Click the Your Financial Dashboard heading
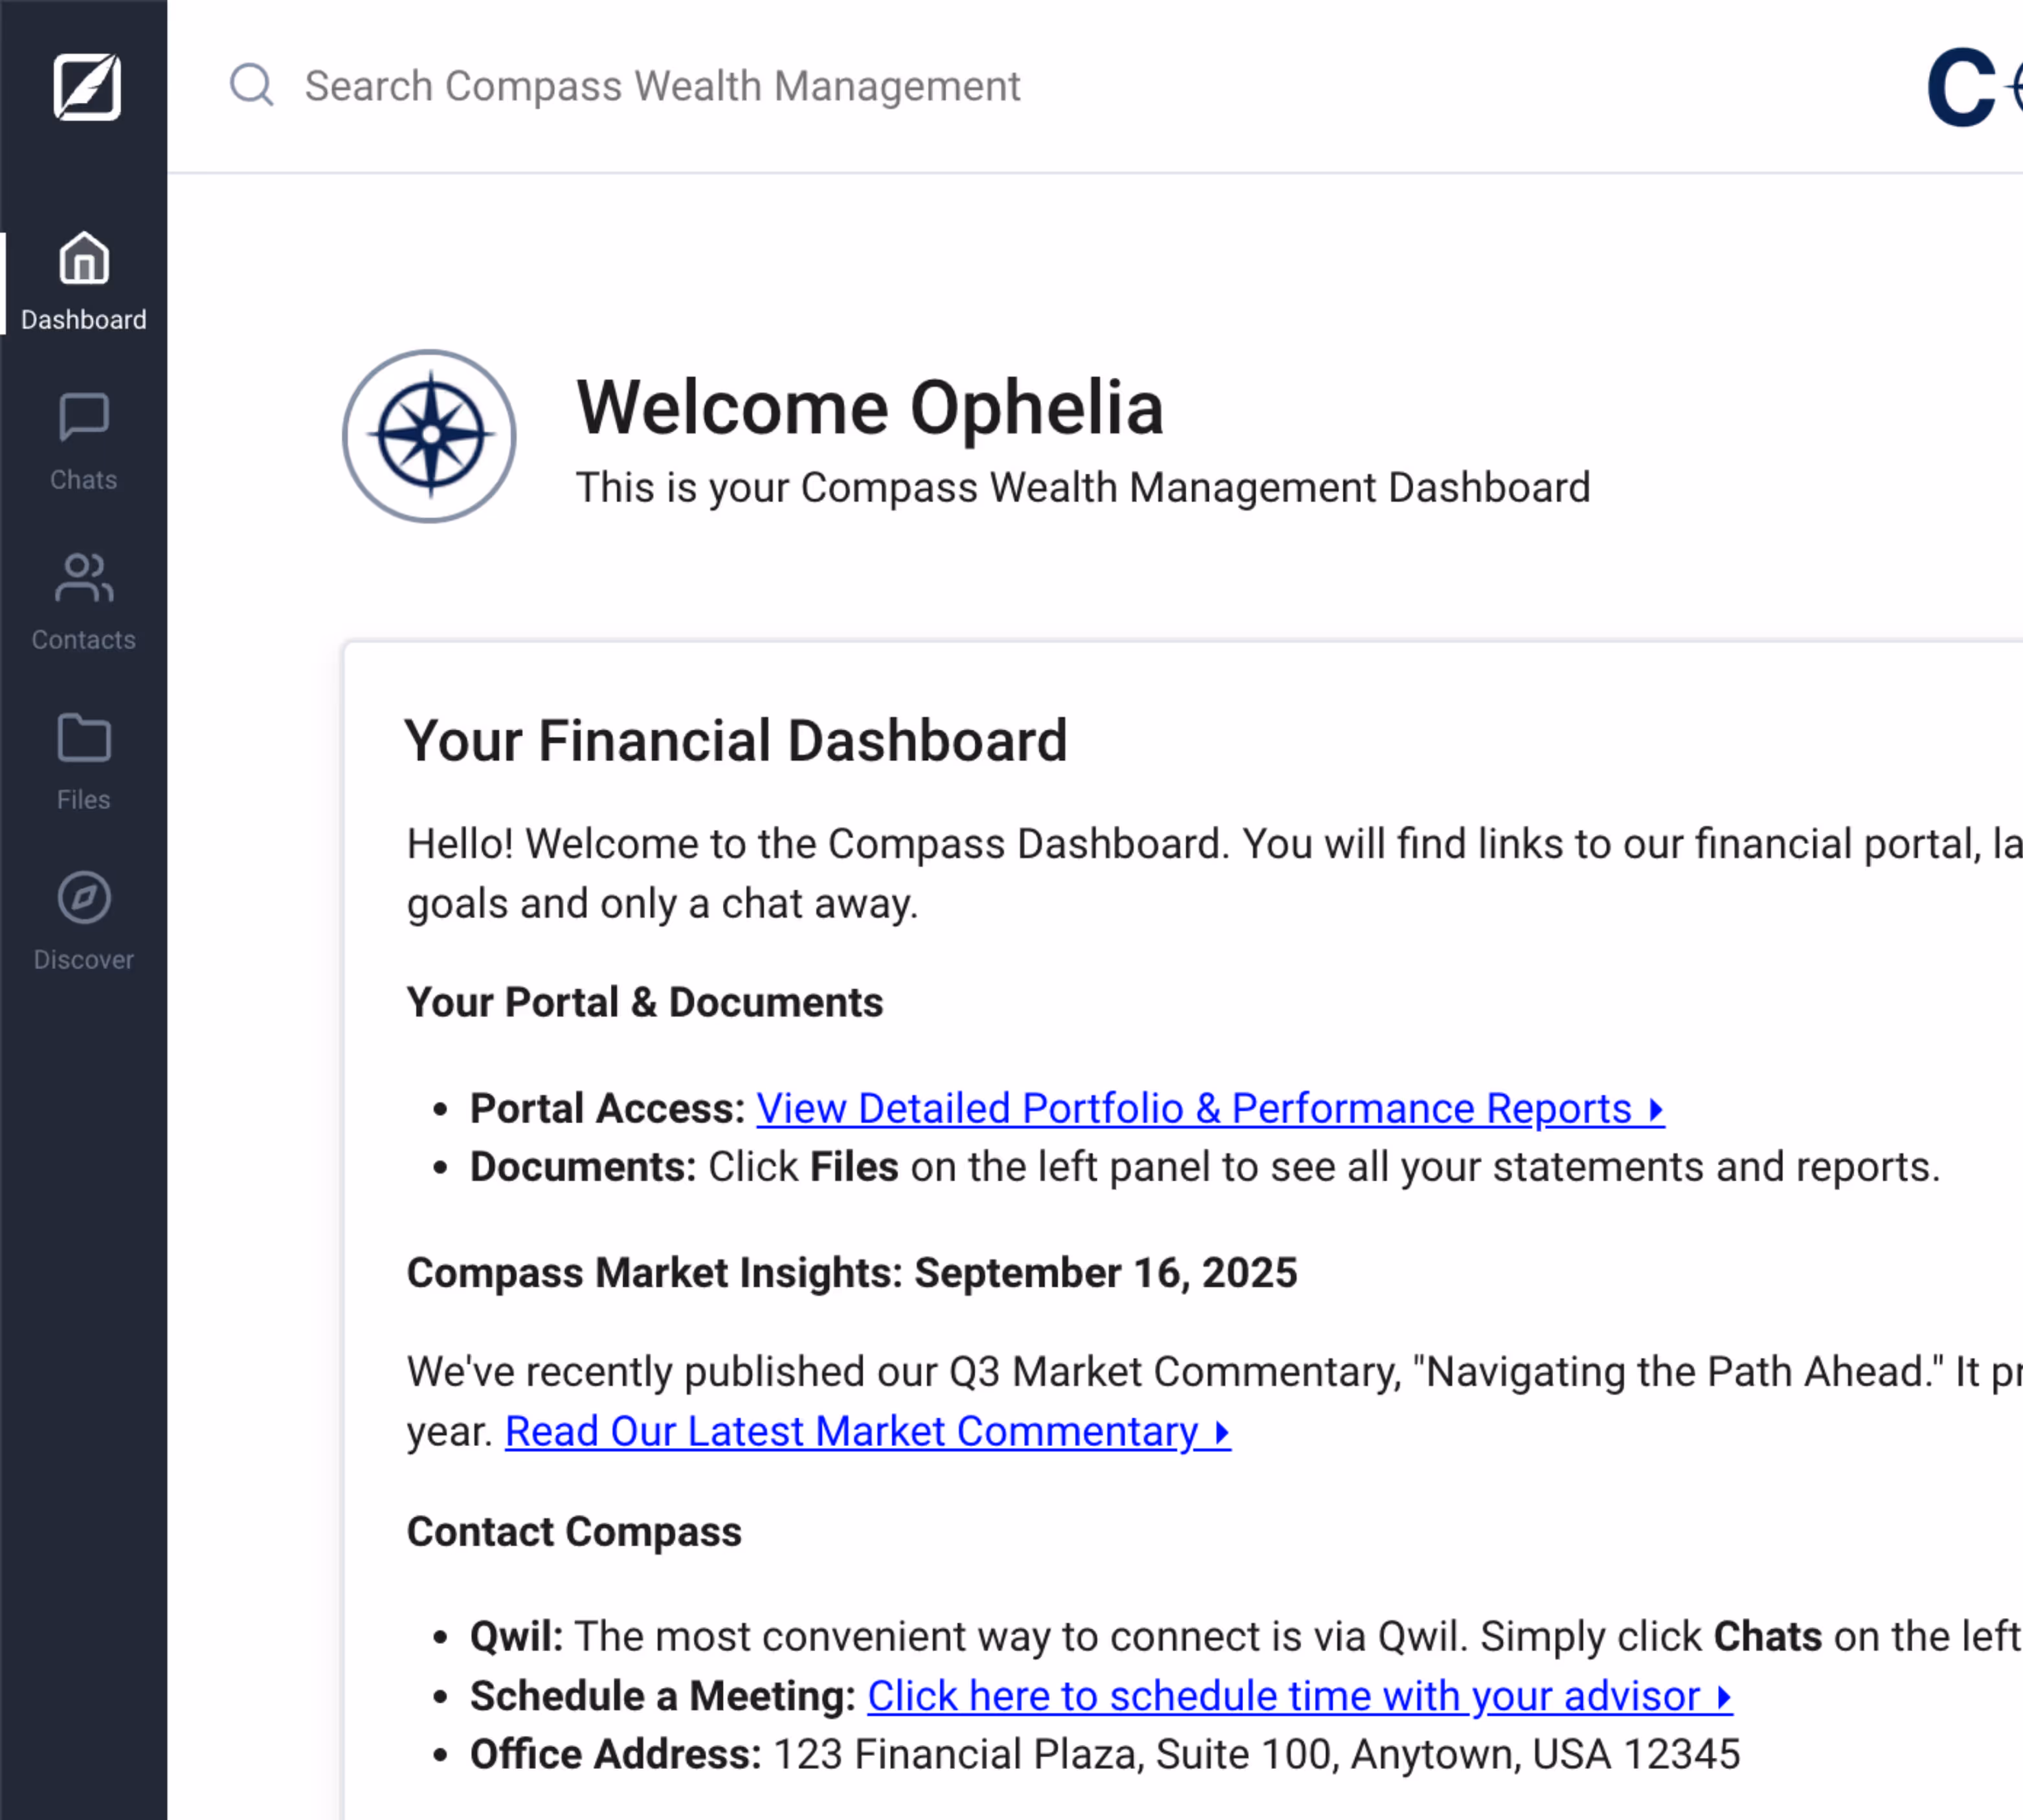The height and width of the screenshot is (1820, 2023). coord(736,741)
